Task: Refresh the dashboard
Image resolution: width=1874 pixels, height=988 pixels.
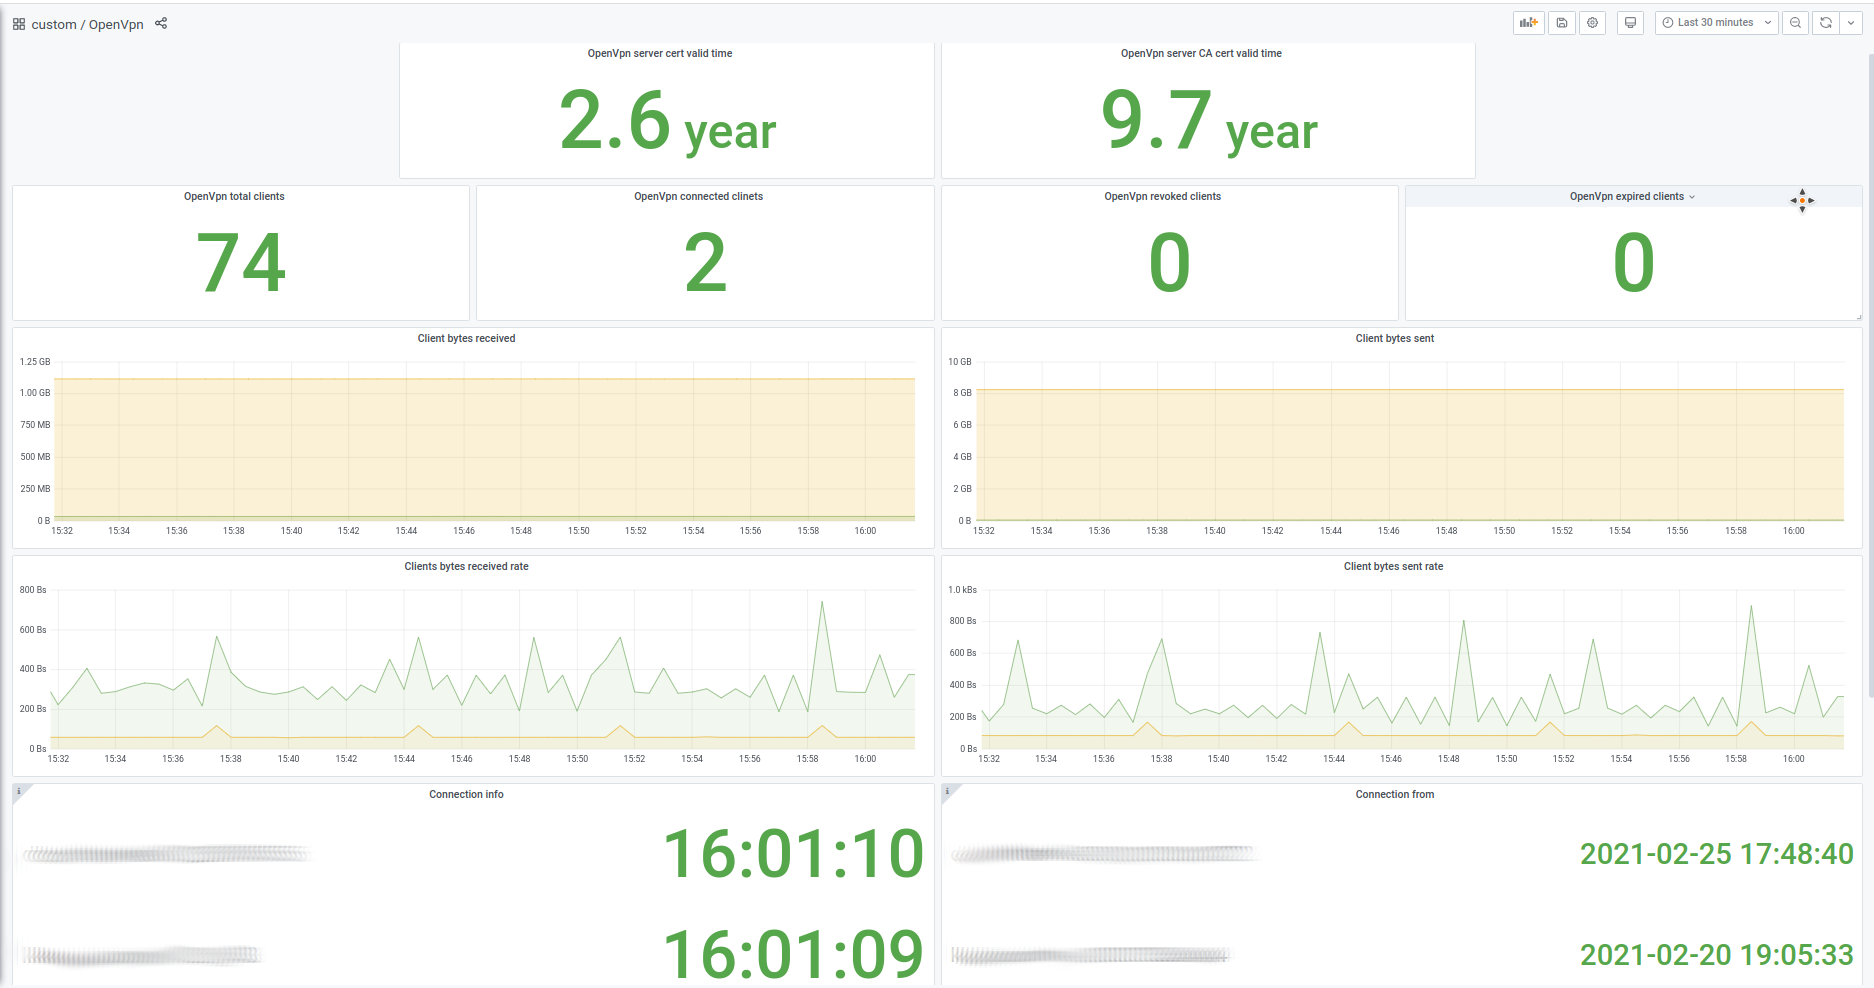Action: point(1826,23)
